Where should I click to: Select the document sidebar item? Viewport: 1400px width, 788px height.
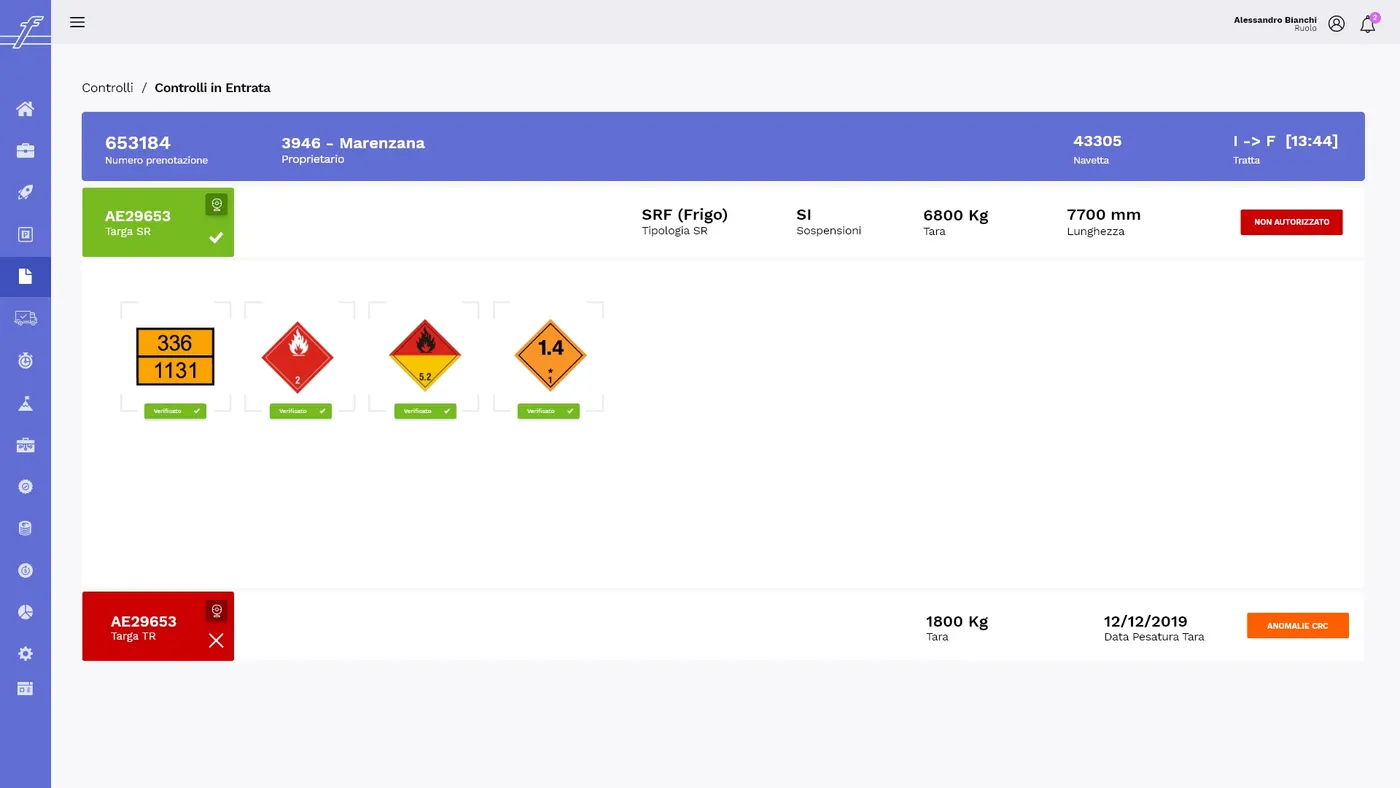(x=25, y=277)
